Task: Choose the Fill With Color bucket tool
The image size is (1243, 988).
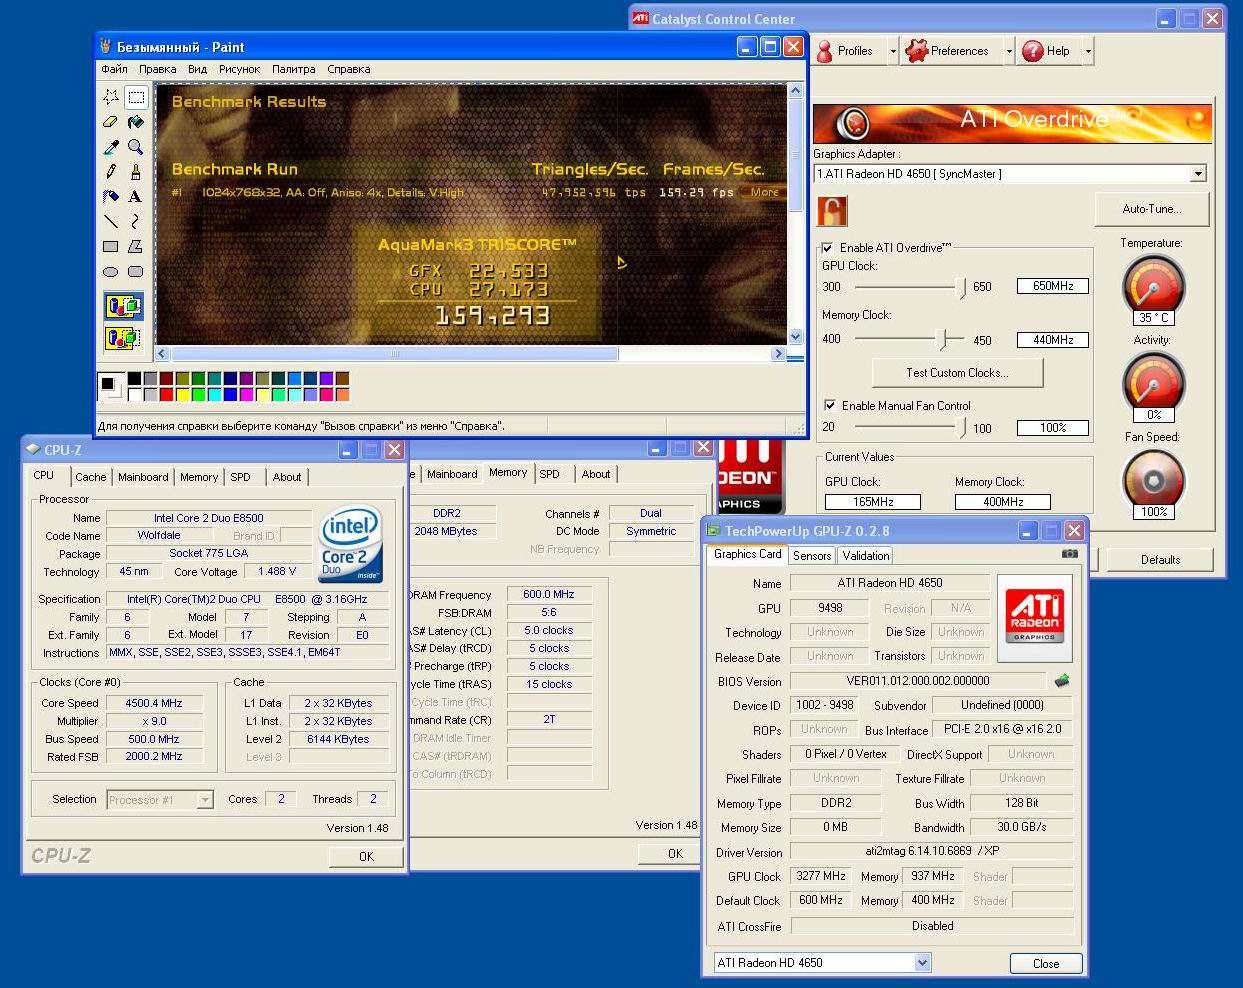Action: pyautogui.click(x=136, y=122)
